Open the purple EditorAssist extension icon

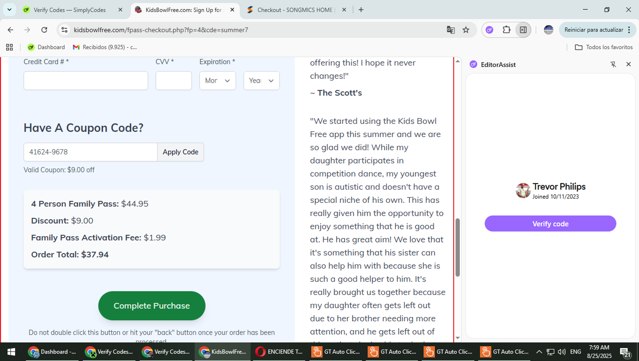pyautogui.click(x=489, y=30)
